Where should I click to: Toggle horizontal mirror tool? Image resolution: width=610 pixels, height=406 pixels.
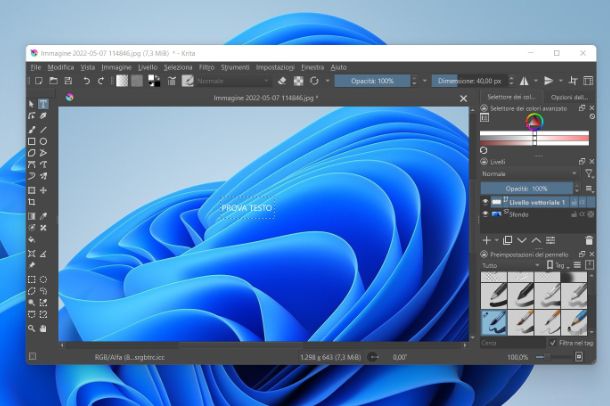[524, 80]
